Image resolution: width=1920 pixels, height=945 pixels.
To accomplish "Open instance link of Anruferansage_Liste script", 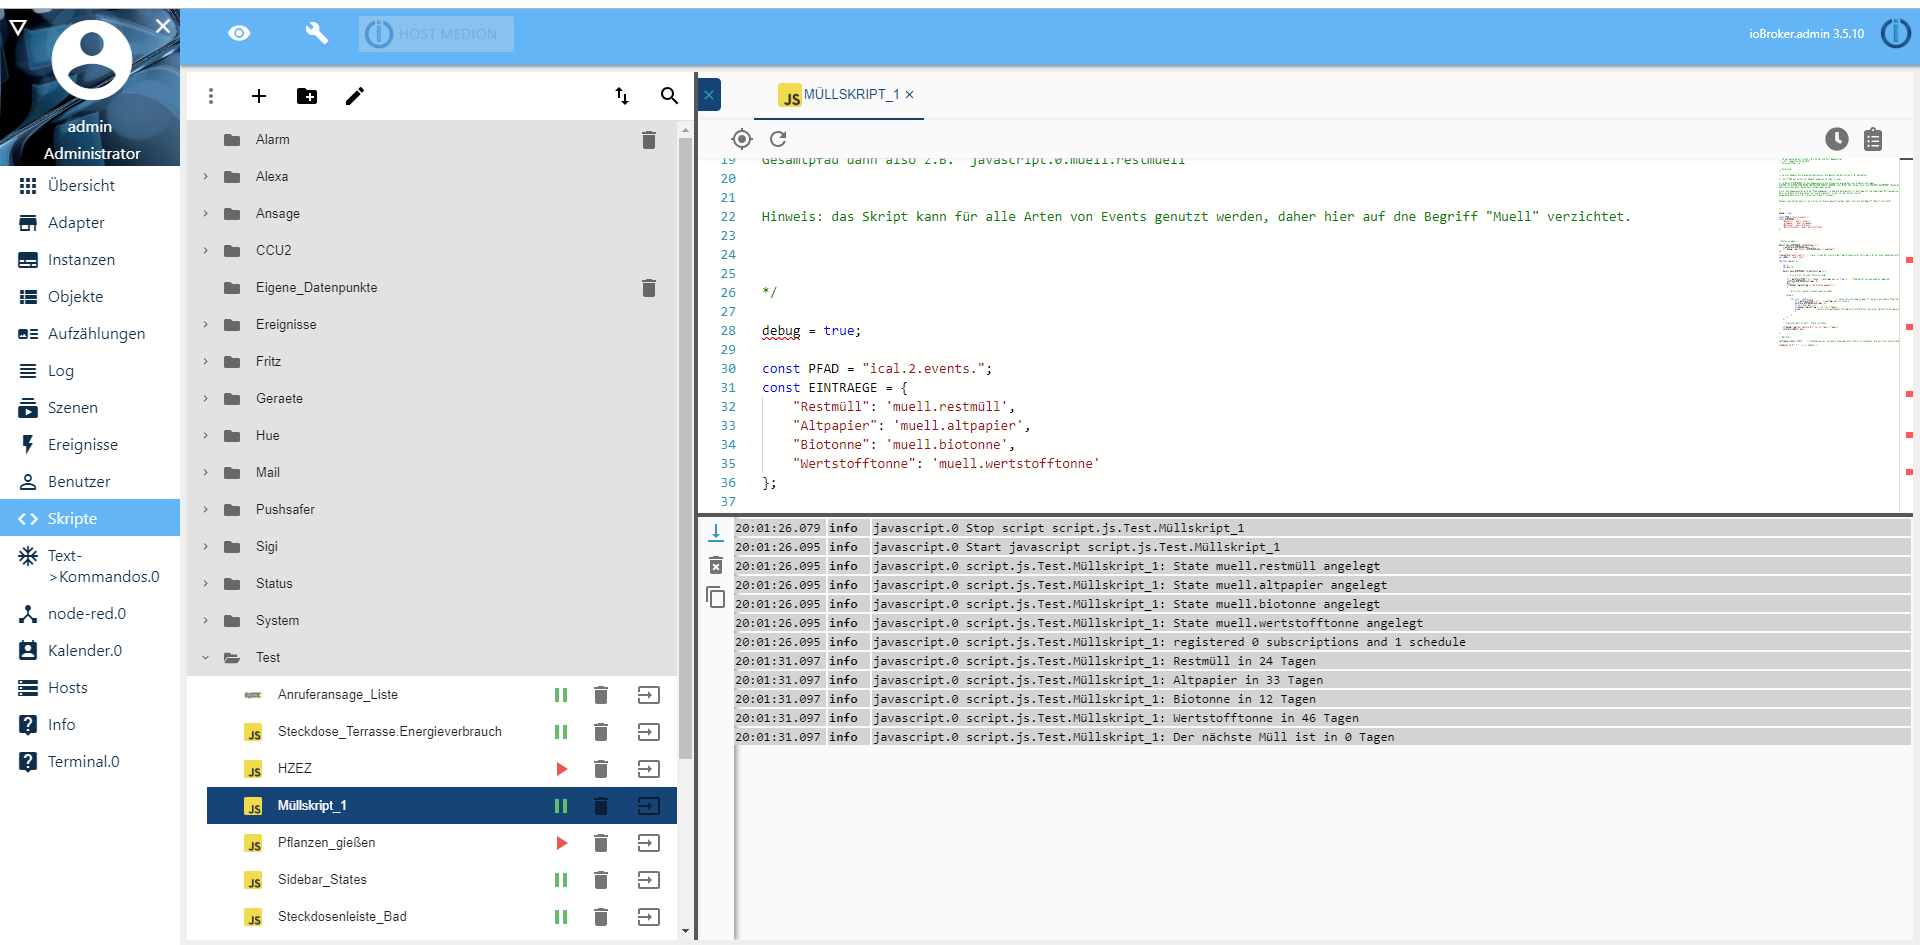I will 649,695.
